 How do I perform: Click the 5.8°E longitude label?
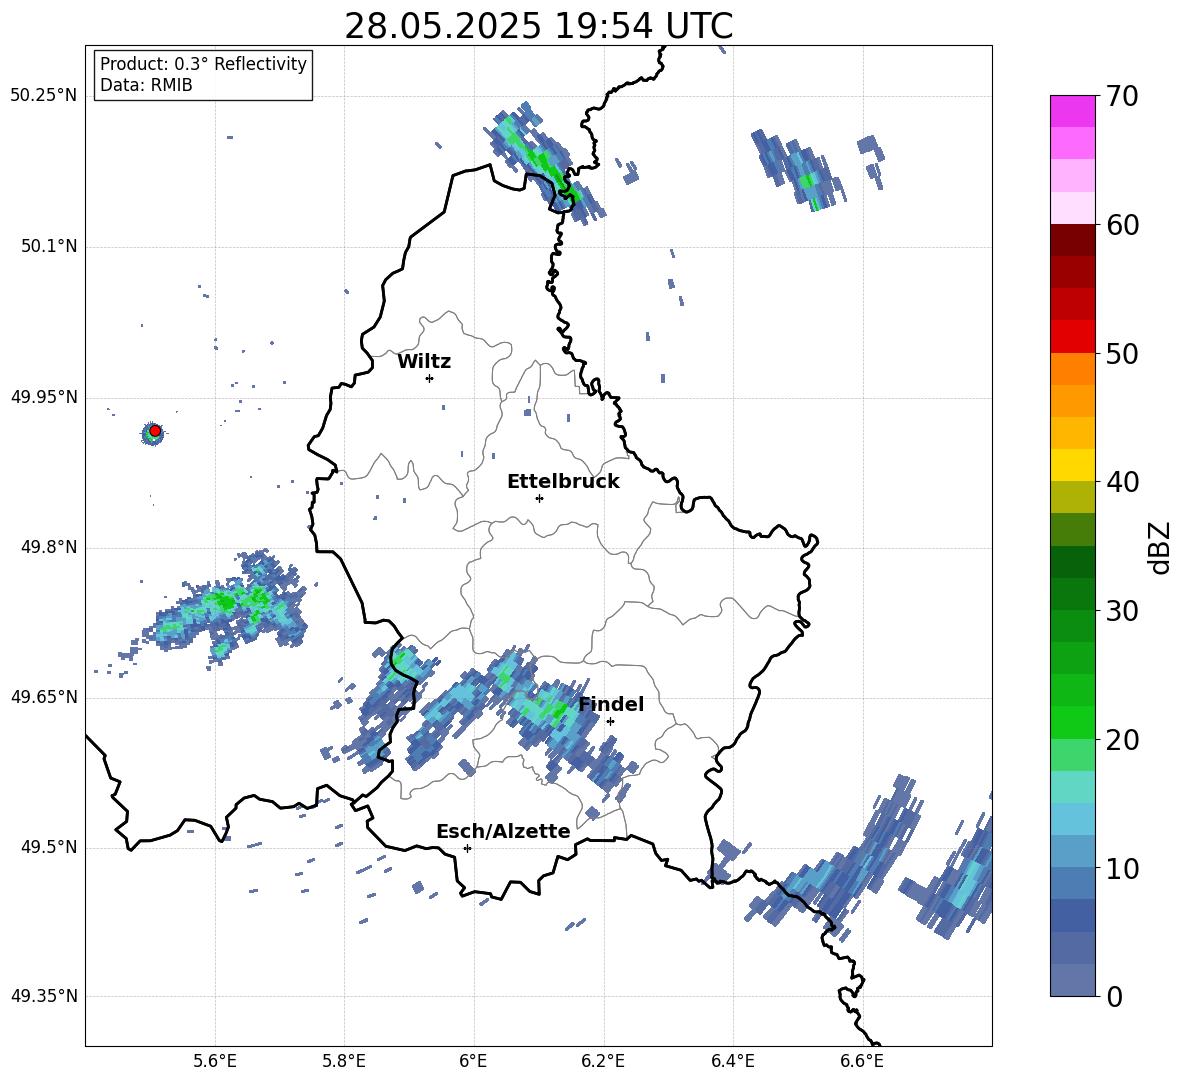point(344,1061)
